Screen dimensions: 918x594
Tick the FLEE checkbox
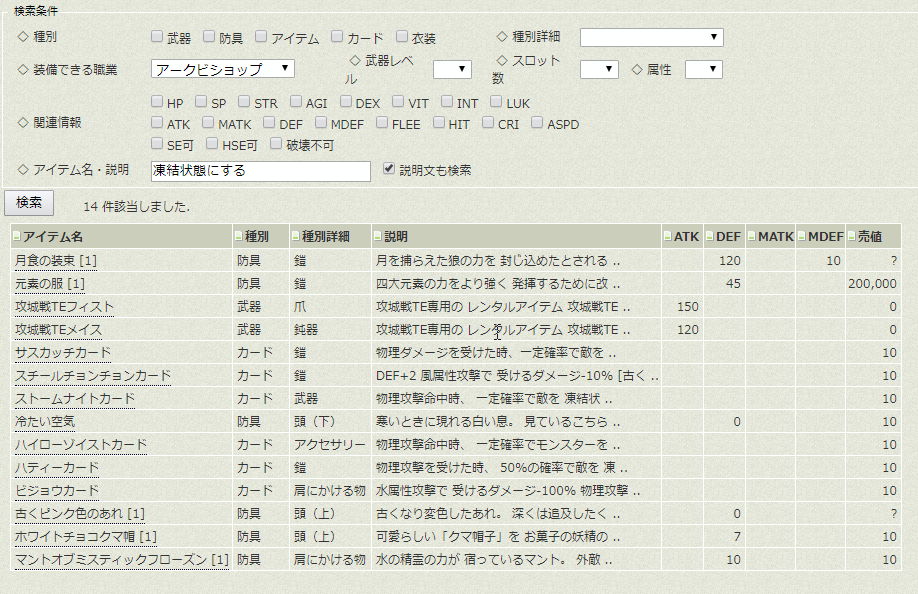click(x=382, y=123)
